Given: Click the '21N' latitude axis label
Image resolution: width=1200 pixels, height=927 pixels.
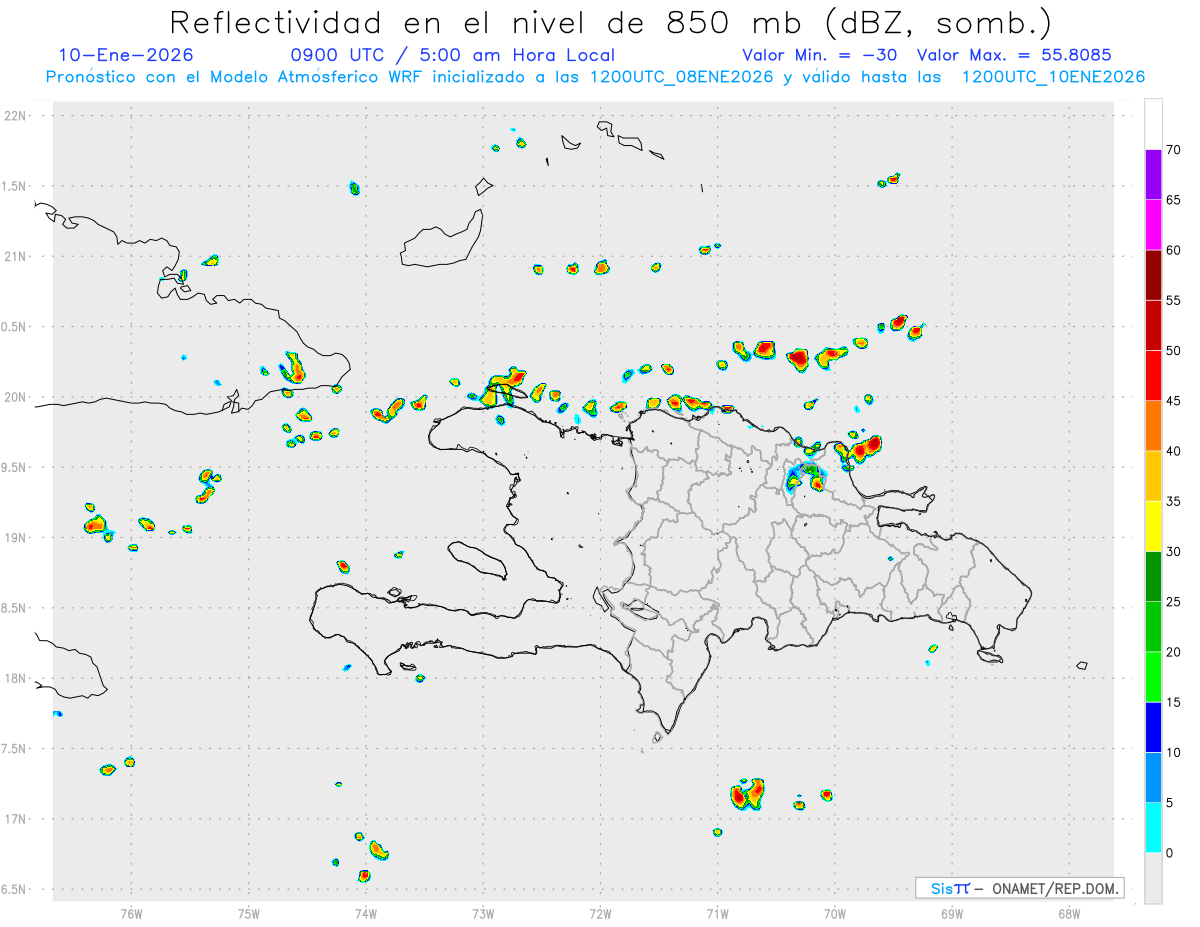Looking at the screenshot, I should click(x=17, y=256).
